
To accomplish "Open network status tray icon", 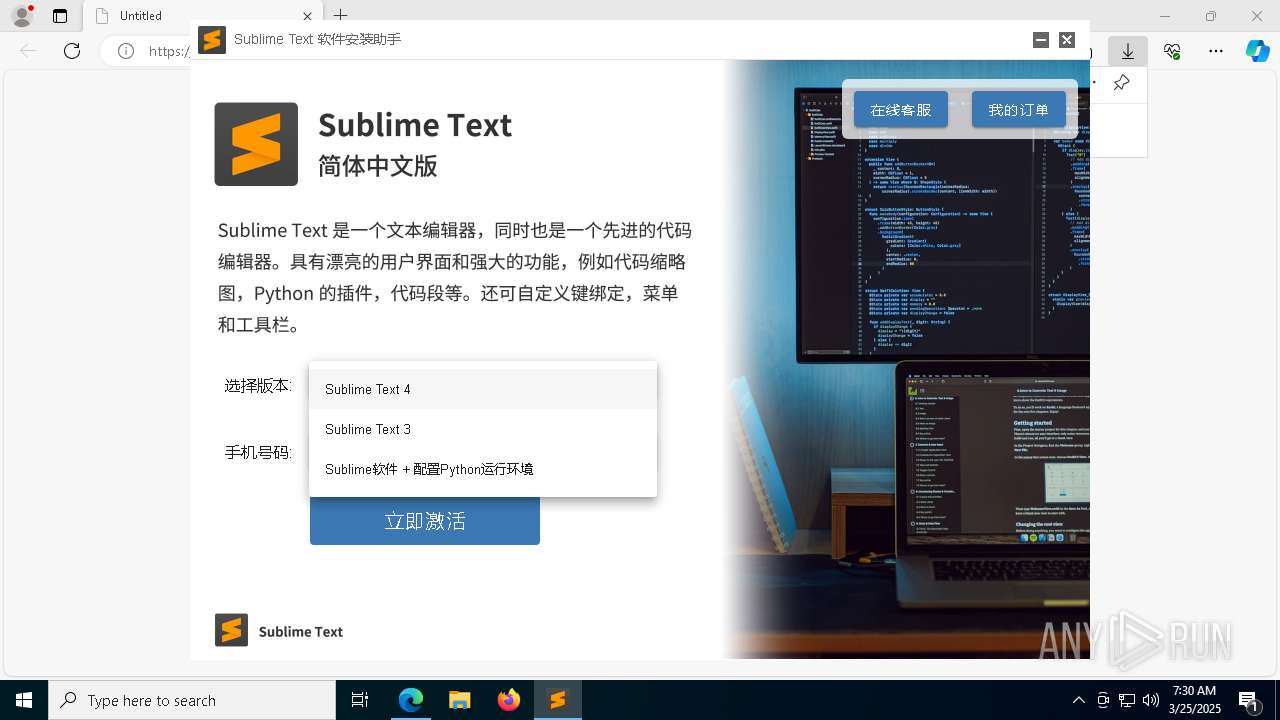I will [x=1127, y=700].
